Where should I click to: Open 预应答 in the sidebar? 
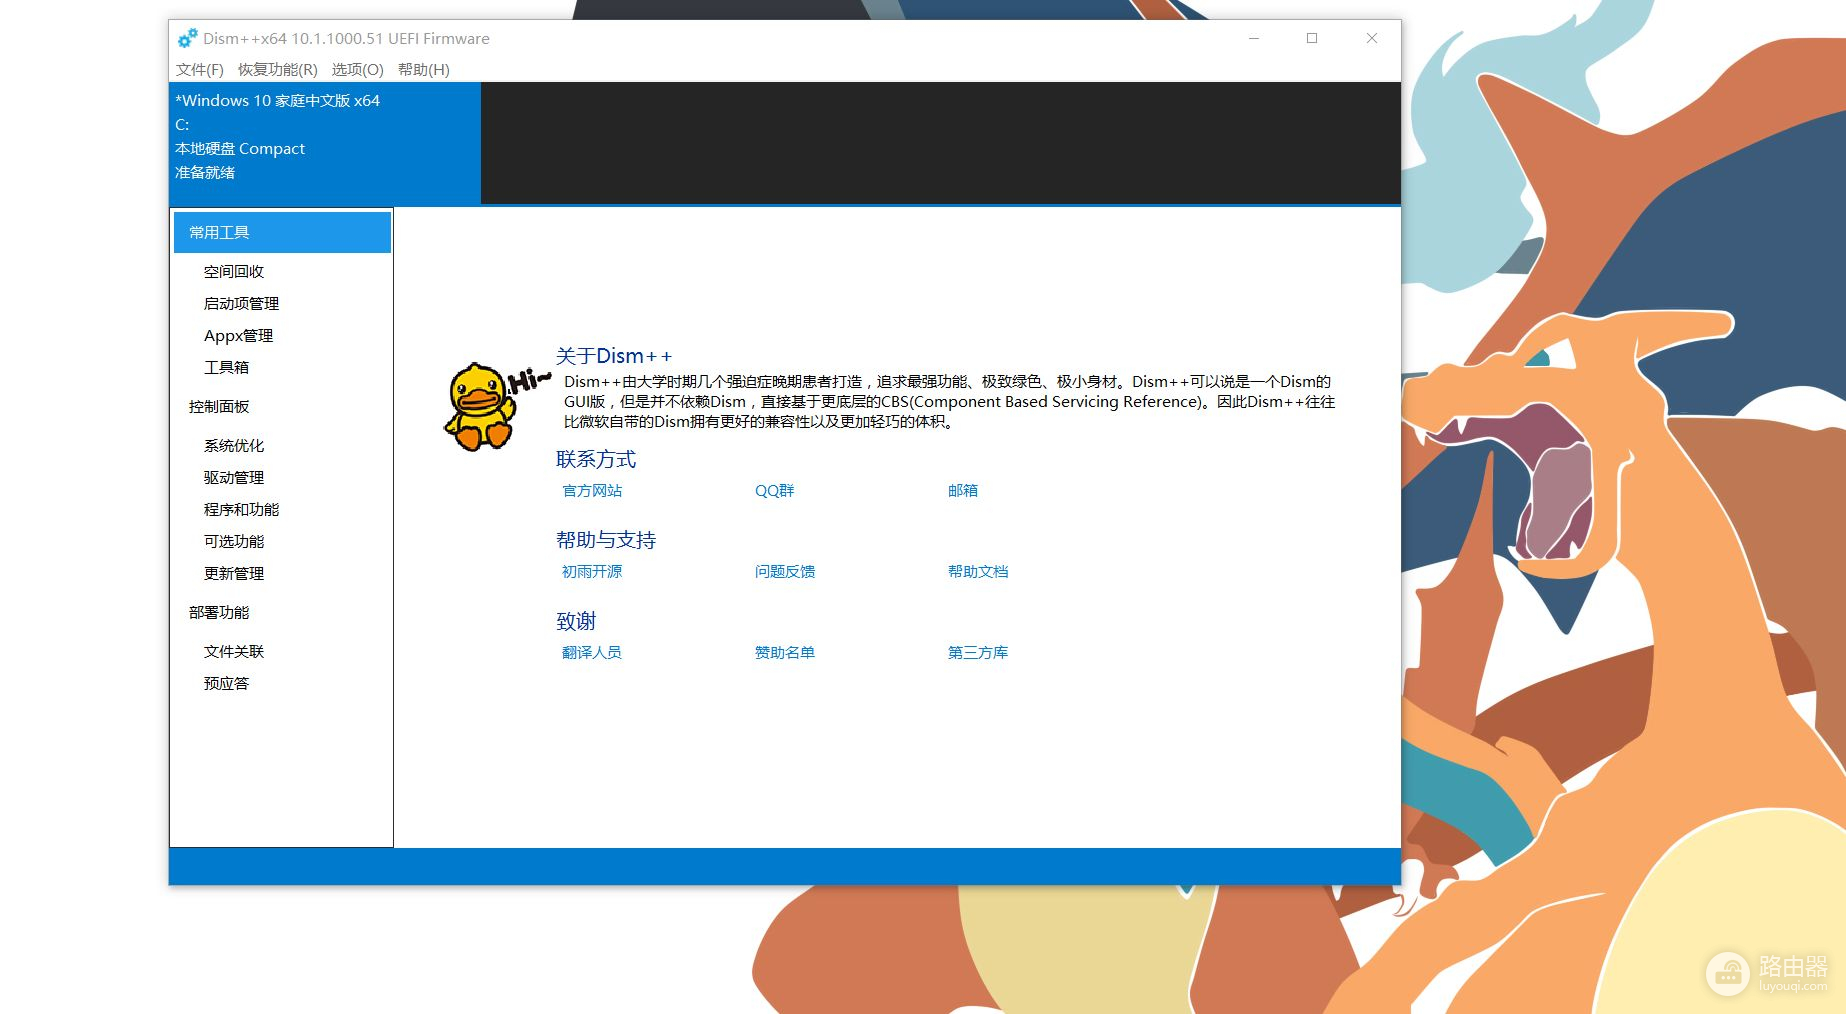click(x=226, y=683)
